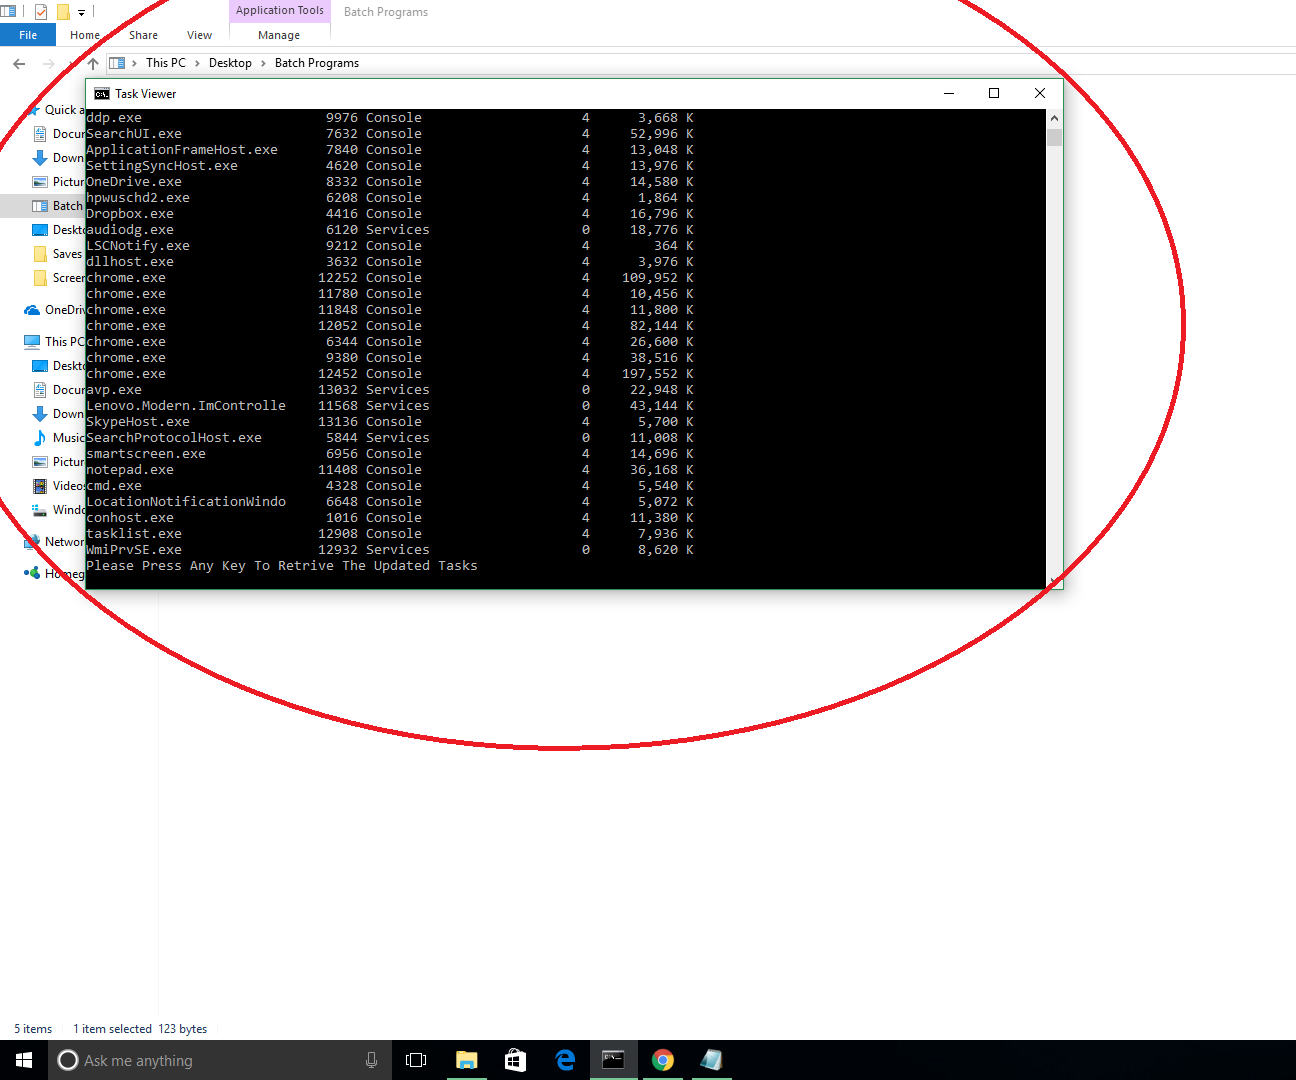This screenshot has height=1080, width=1296.
Task: Select Homegroup at sidebar bottom
Action: click(x=58, y=573)
